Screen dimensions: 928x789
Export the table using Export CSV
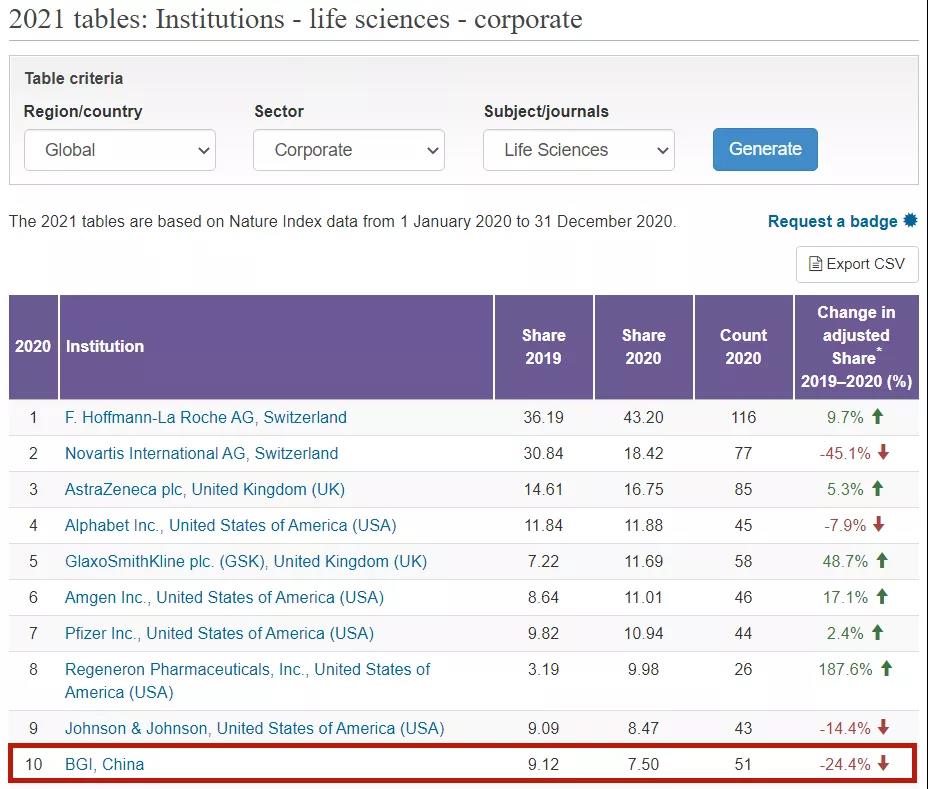click(x=856, y=264)
